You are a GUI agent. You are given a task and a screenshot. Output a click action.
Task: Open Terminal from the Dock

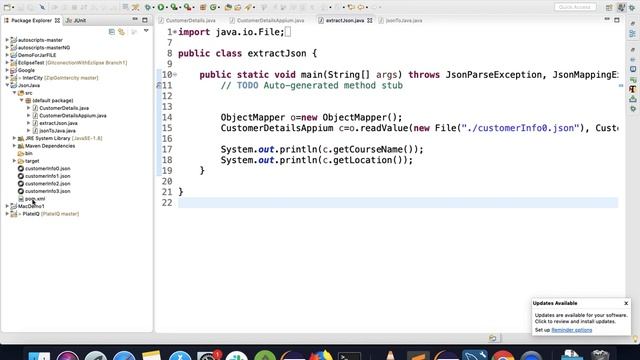349,355
